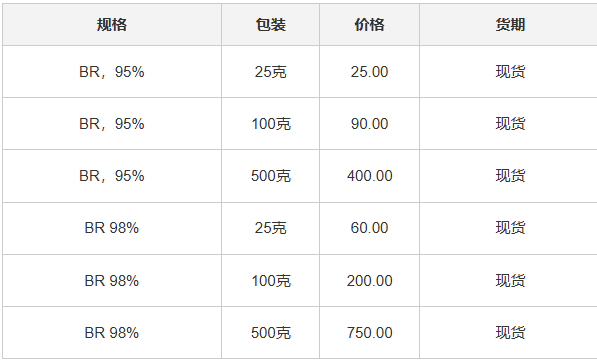Viewport: 597px width, 360px height.
Task: Select BR 98% spec in the 60.00 row
Action: [112, 228]
